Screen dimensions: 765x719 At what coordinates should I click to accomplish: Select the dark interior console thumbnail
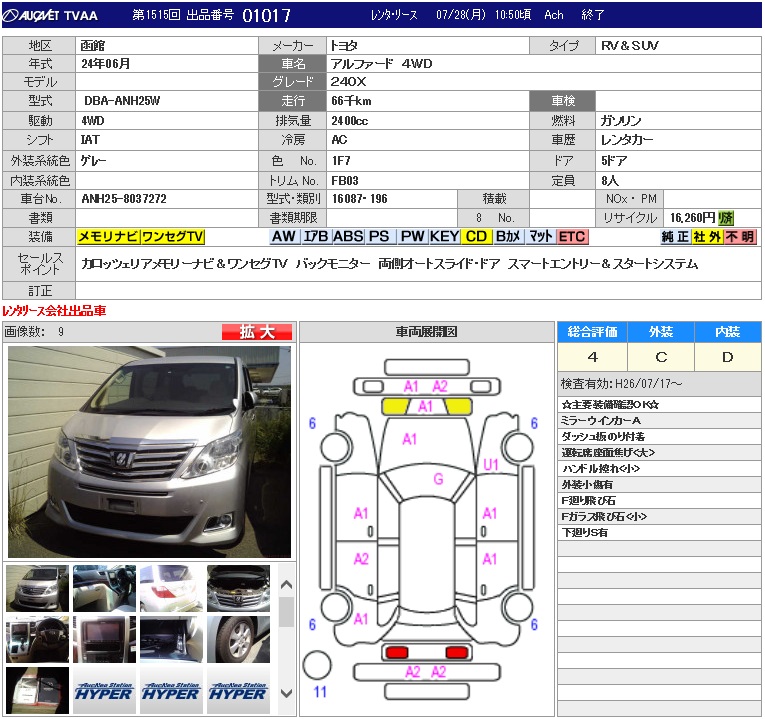(171, 639)
